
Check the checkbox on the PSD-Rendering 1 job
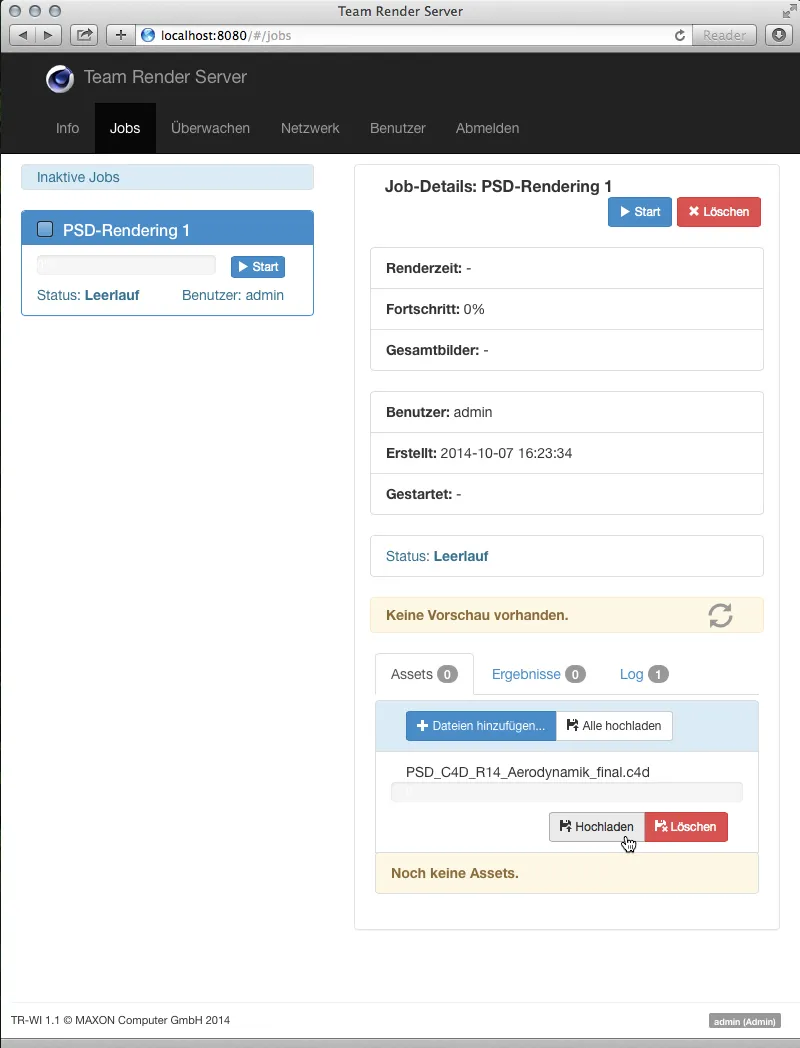tap(45, 229)
